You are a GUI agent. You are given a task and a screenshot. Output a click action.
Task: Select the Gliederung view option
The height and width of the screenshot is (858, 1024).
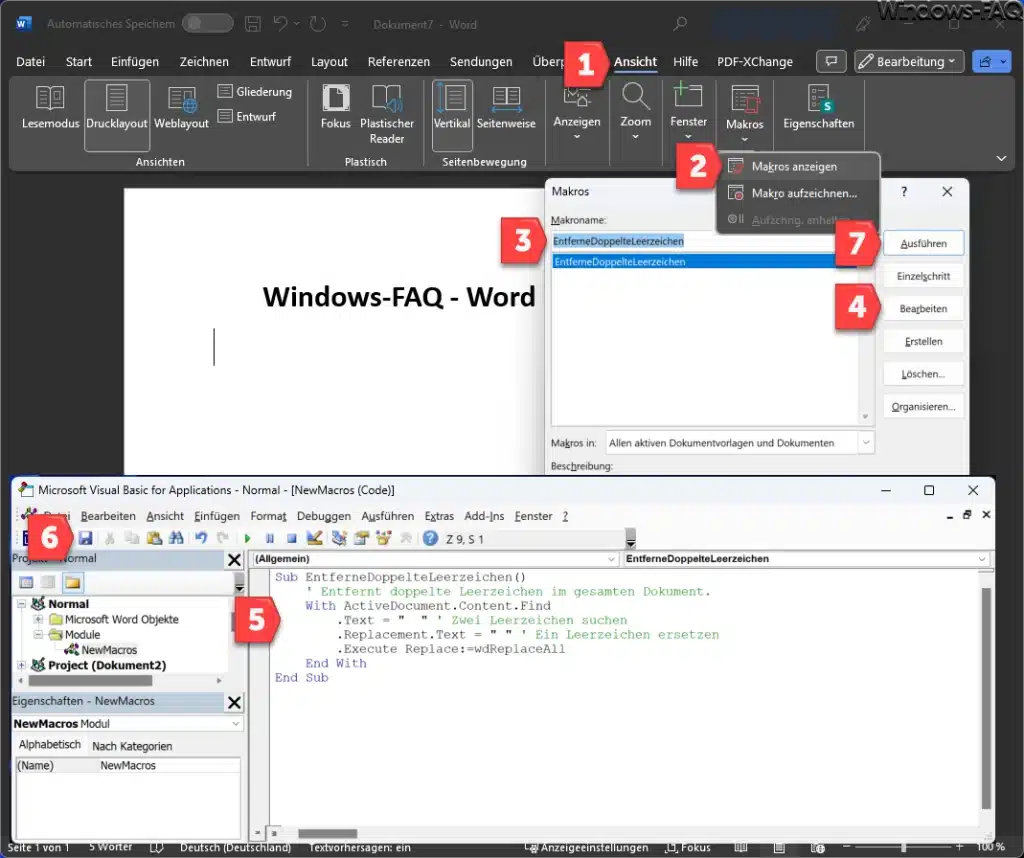coord(255,91)
